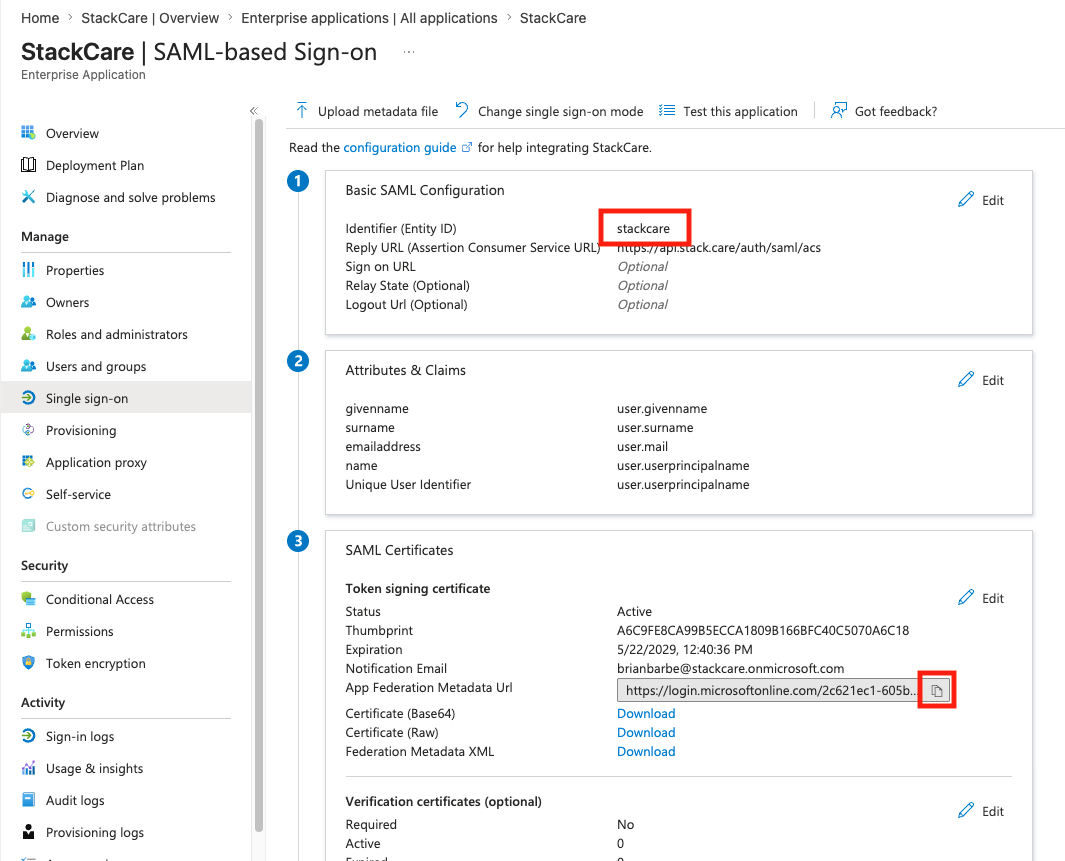Download Federation Metadata XML
Screen dimensions: 1065x861
click(x=646, y=751)
